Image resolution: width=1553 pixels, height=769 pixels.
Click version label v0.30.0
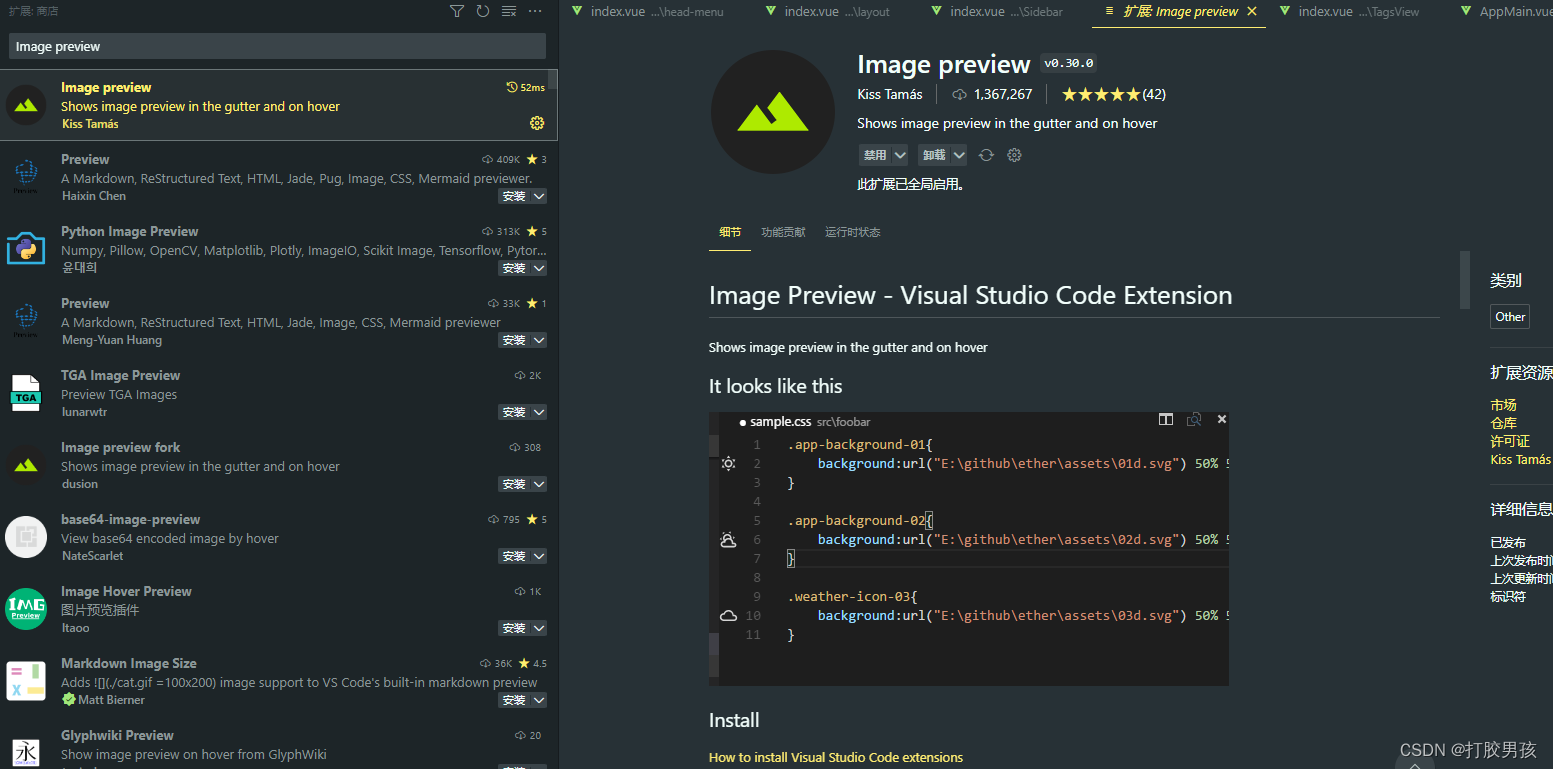pos(1069,63)
